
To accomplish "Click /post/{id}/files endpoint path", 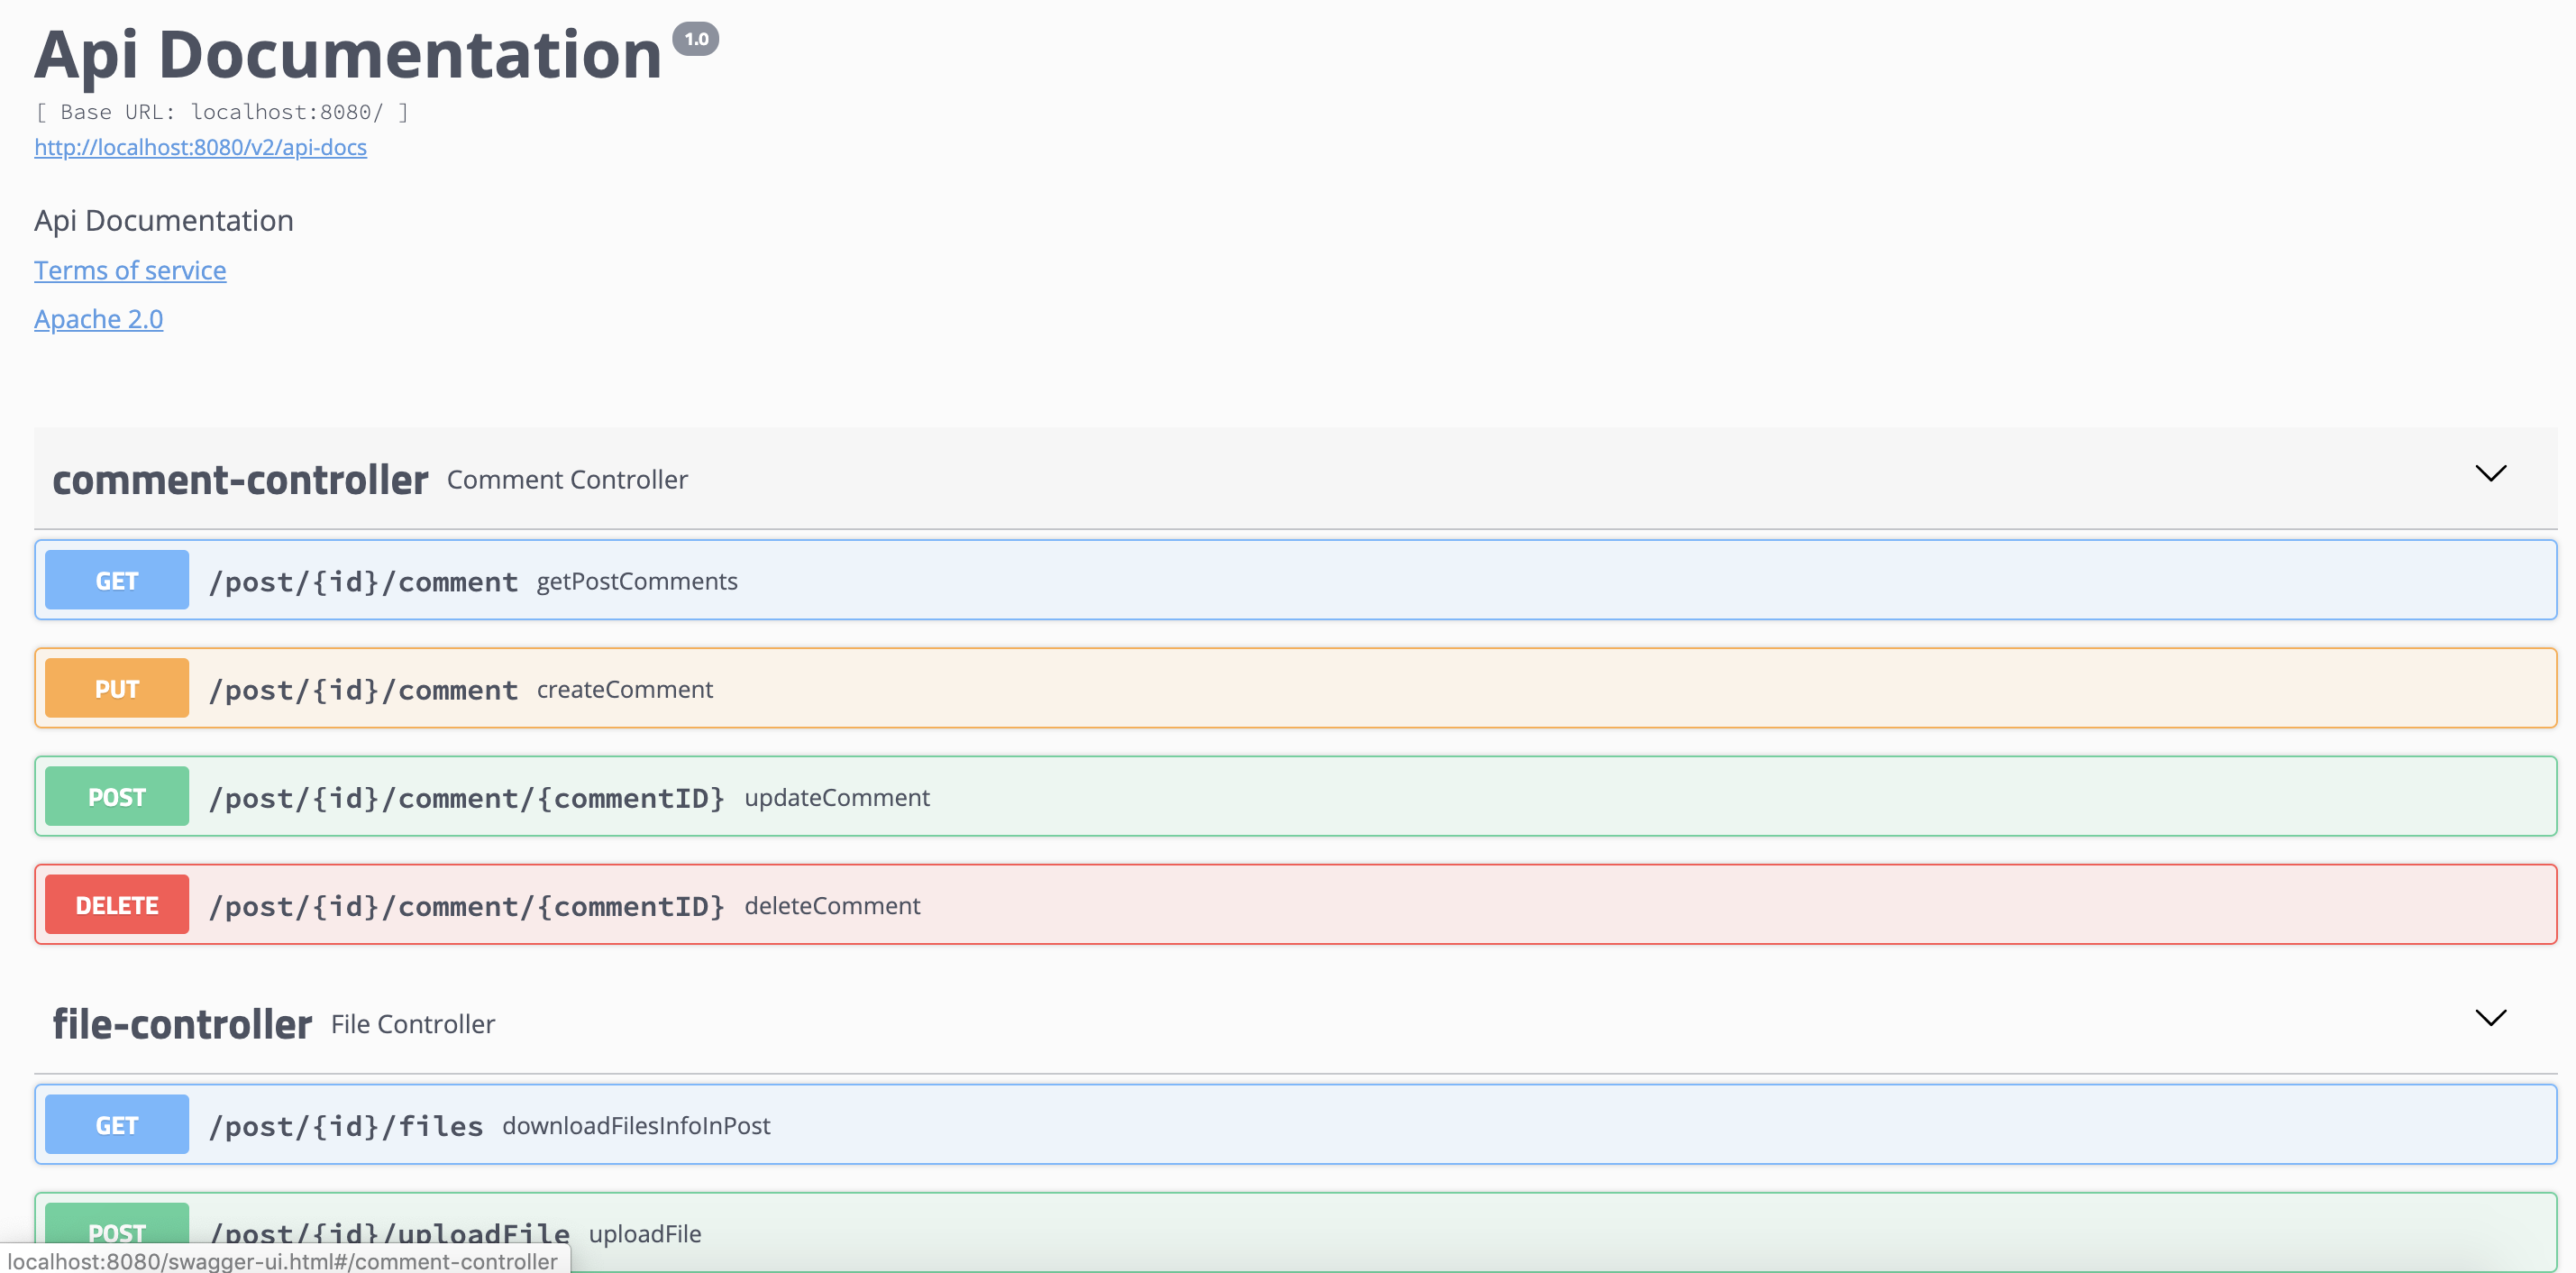I will (x=346, y=1126).
